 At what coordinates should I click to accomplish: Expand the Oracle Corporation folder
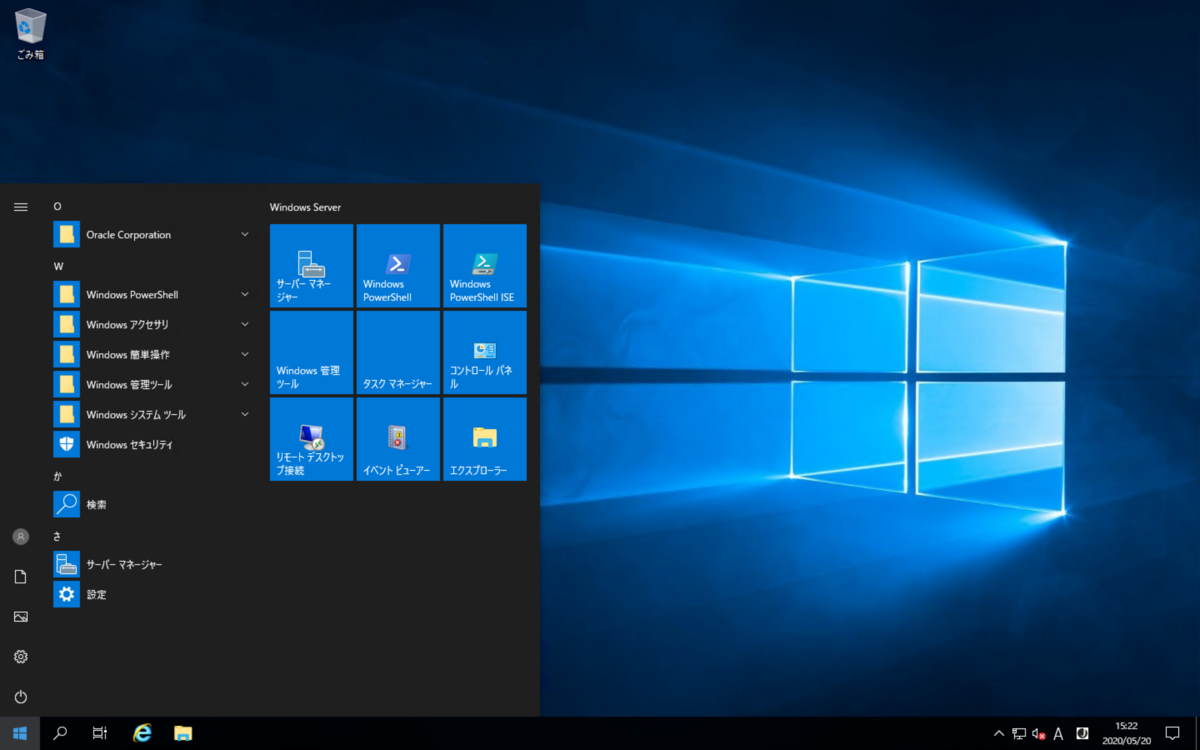[153, 235]
